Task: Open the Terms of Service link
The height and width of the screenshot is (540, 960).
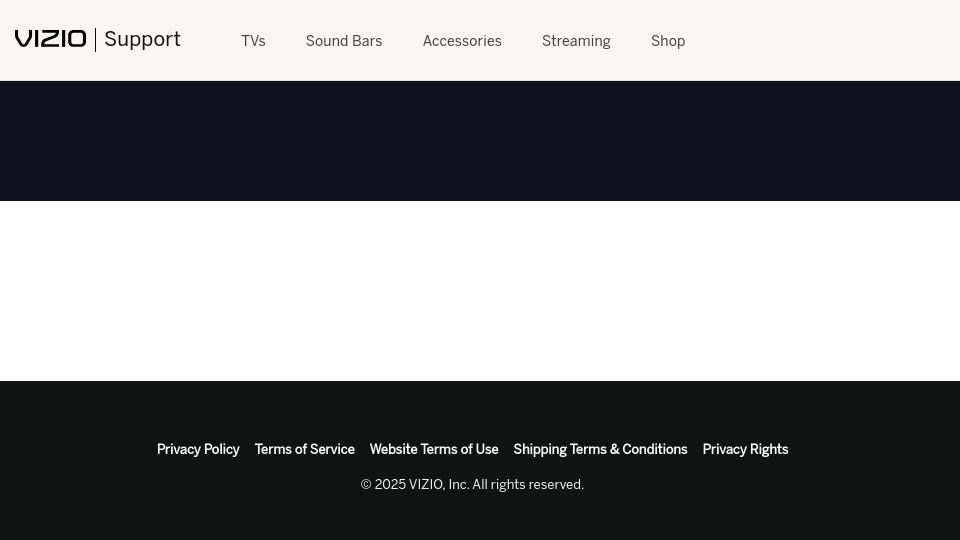Action: coord(304,449)
